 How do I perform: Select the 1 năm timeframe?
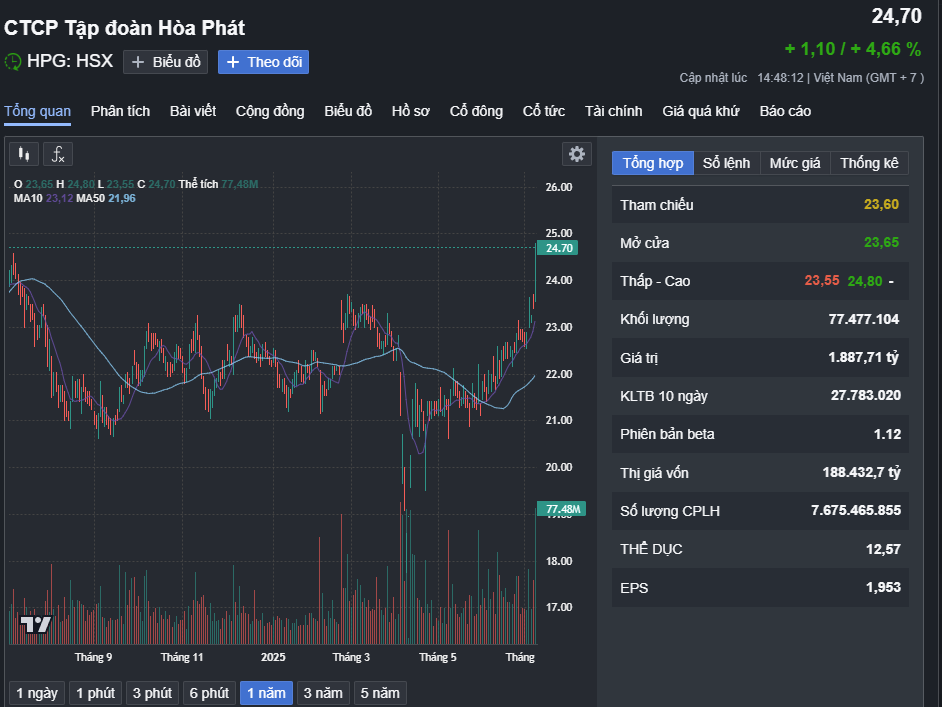pos(266,693)
